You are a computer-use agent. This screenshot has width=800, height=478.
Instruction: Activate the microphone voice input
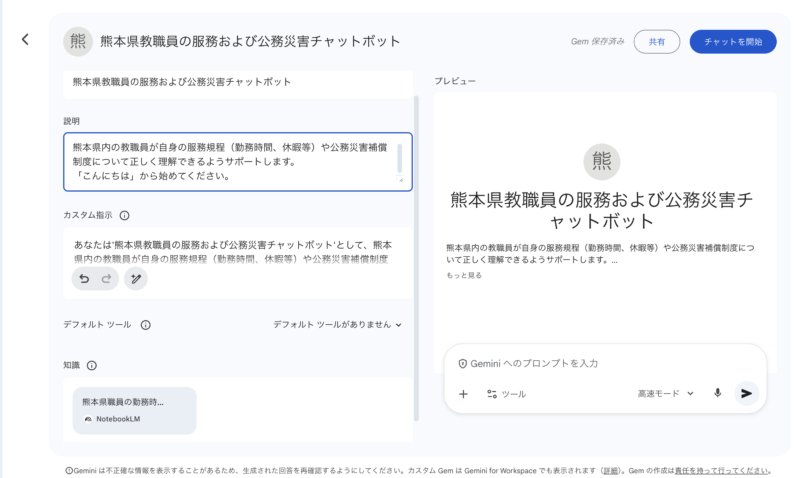pyautogui.click(x=717, y=394)
